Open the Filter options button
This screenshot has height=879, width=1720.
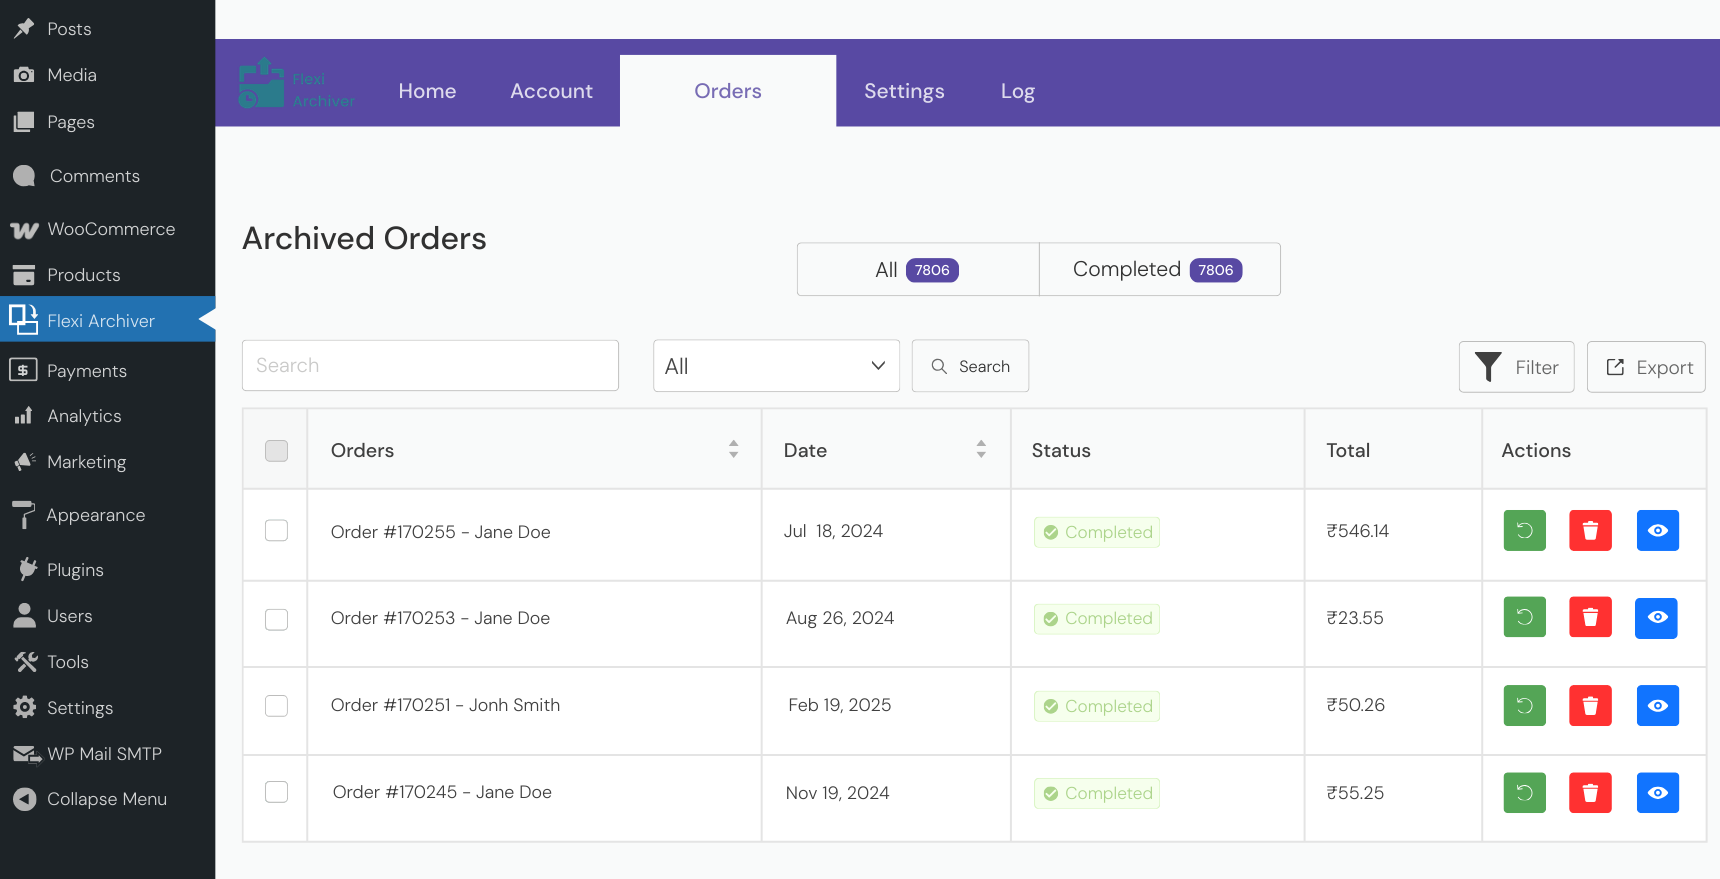[x=1516, y=367]
